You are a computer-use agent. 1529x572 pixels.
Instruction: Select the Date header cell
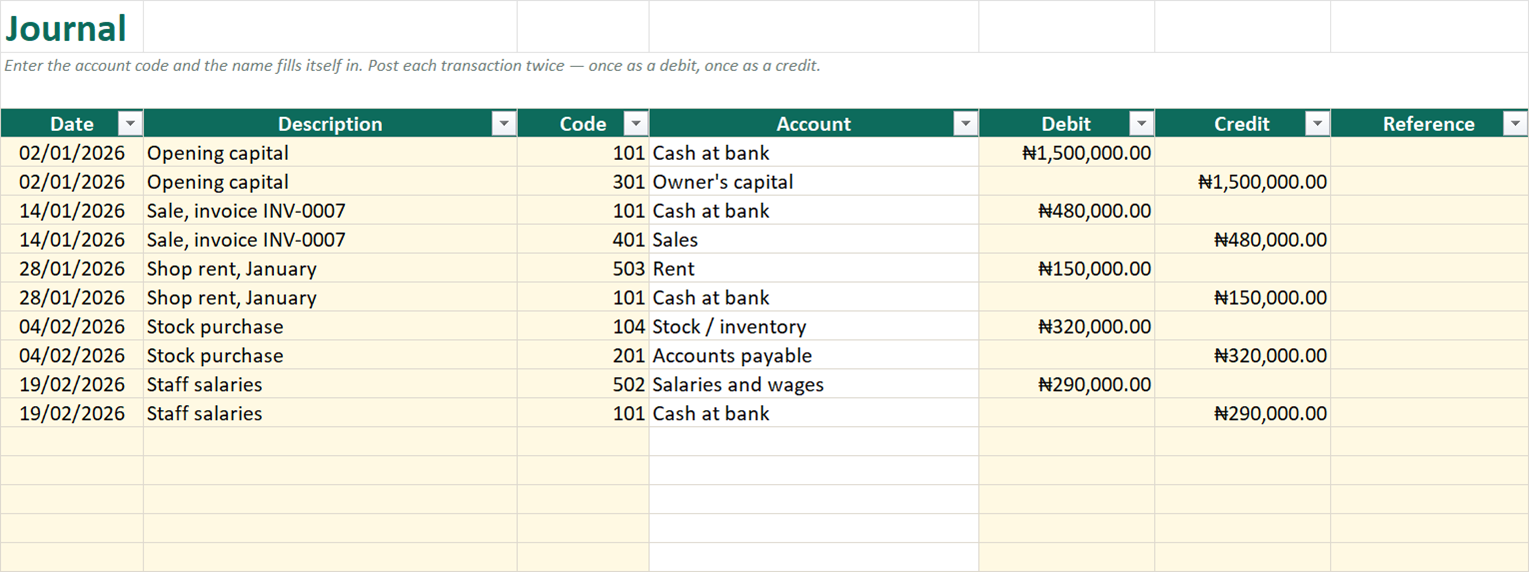pyautogui.click(x=72, y=124)
